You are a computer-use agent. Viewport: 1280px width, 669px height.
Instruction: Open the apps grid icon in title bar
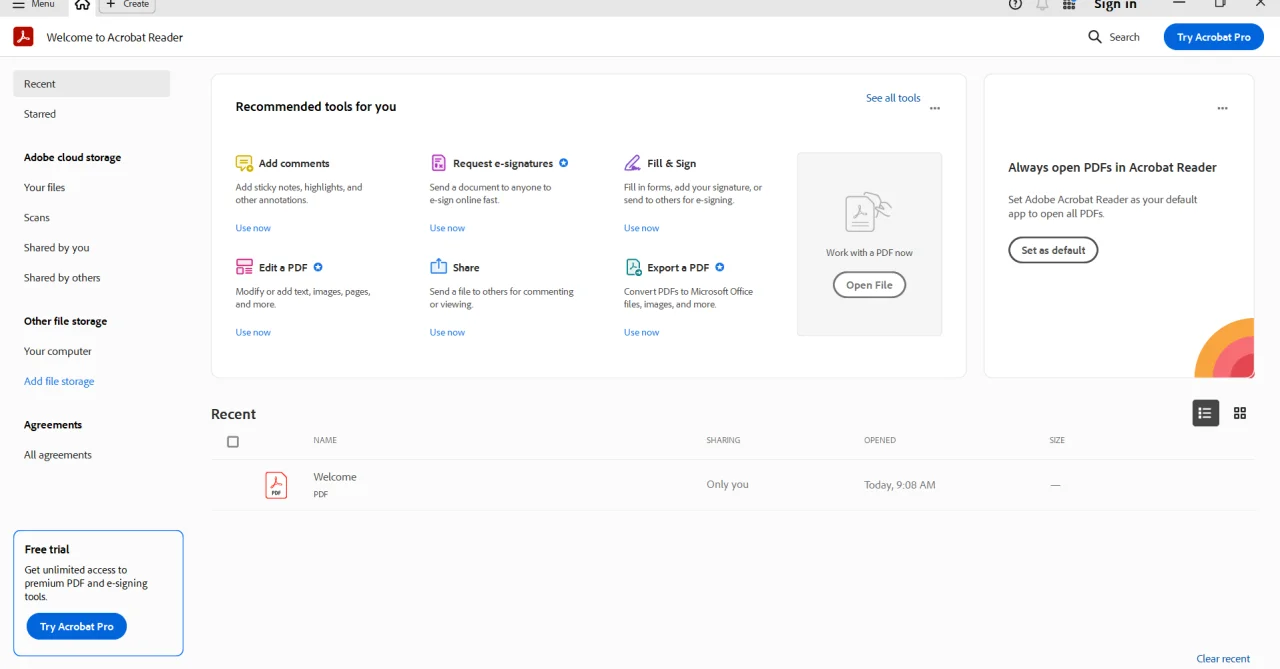[x=1069, y=5]
